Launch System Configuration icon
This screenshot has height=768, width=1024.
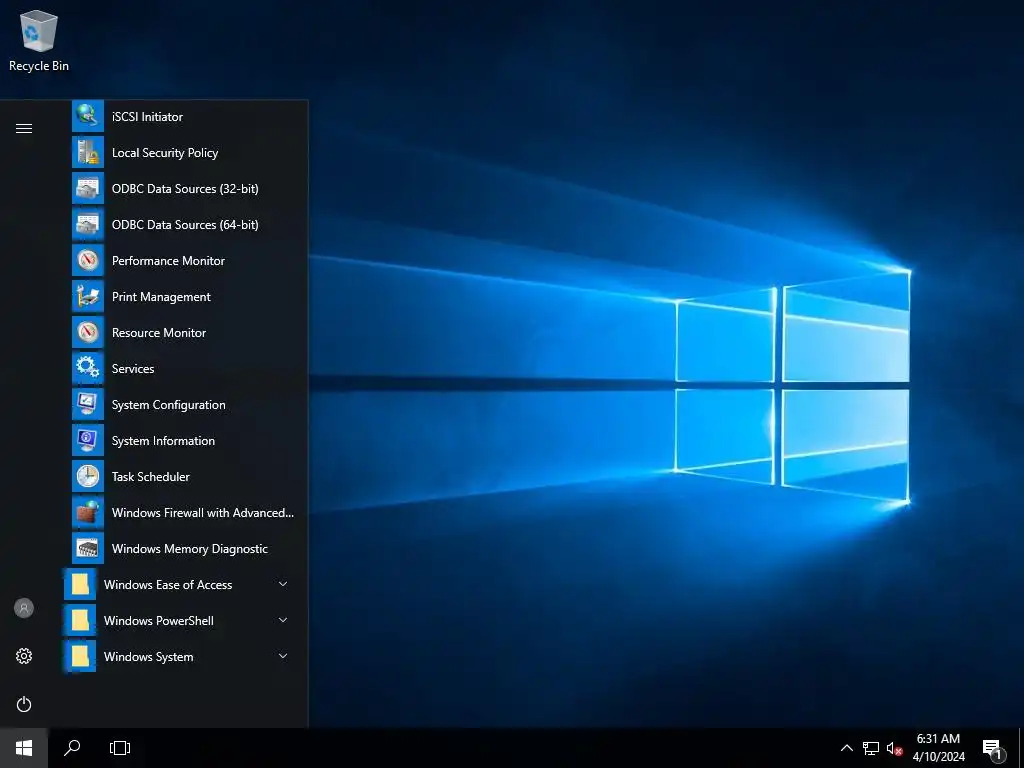88,404
